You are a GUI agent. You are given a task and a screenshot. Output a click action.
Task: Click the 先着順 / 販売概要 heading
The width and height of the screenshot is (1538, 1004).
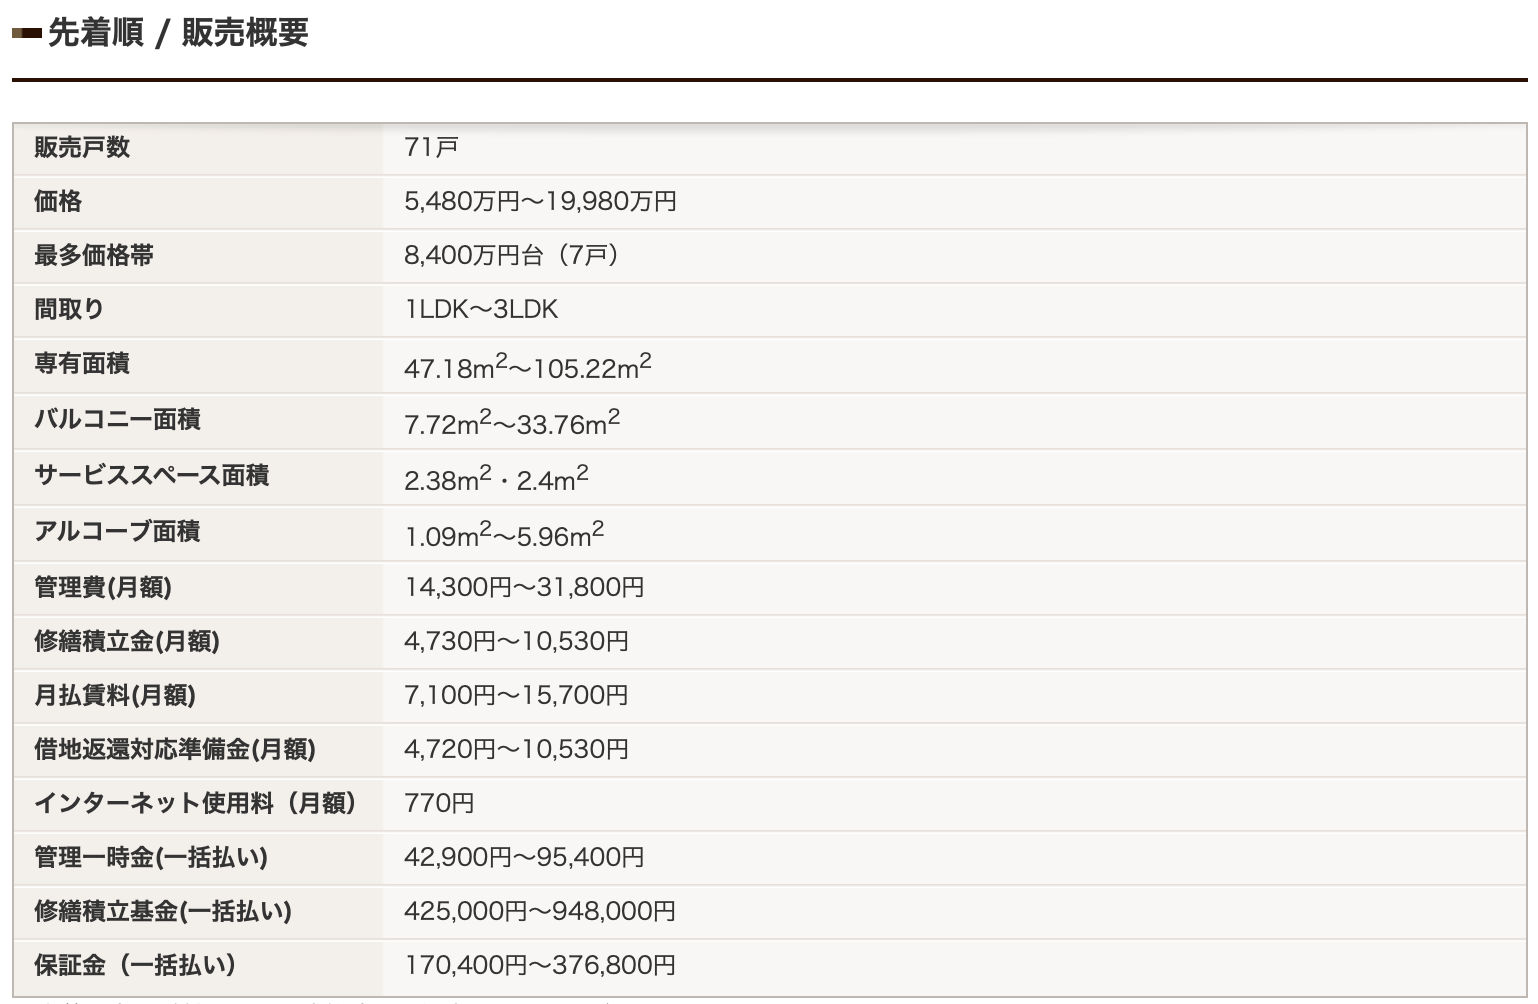(x=177, y=32)
